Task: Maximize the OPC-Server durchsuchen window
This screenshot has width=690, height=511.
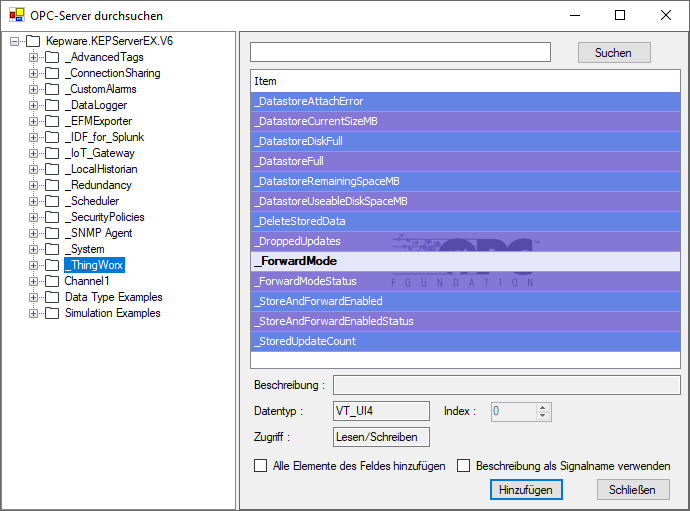Action: click(x=620, y=15)
